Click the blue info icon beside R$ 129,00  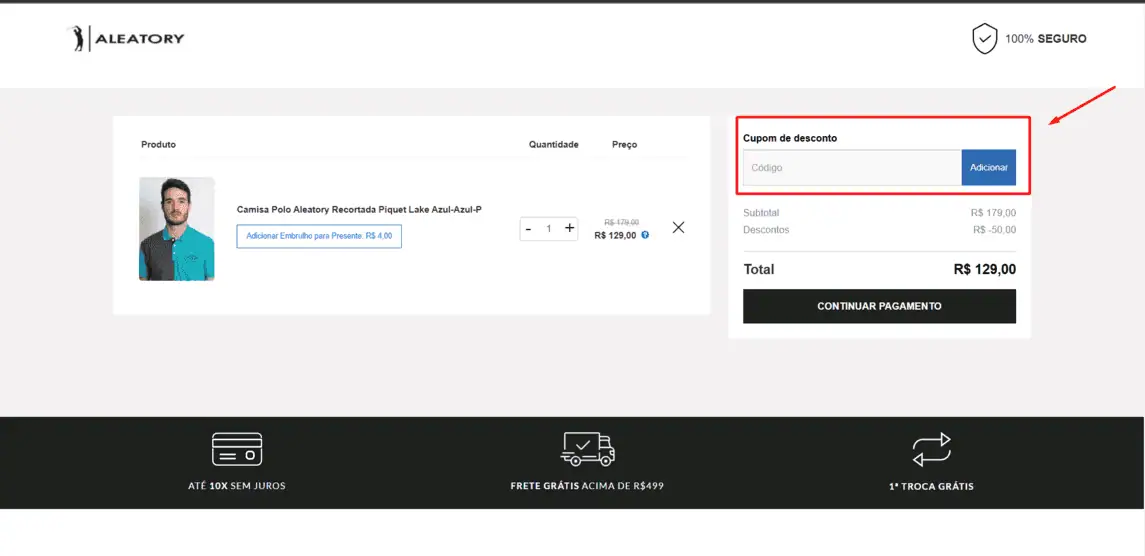[645, 235]
